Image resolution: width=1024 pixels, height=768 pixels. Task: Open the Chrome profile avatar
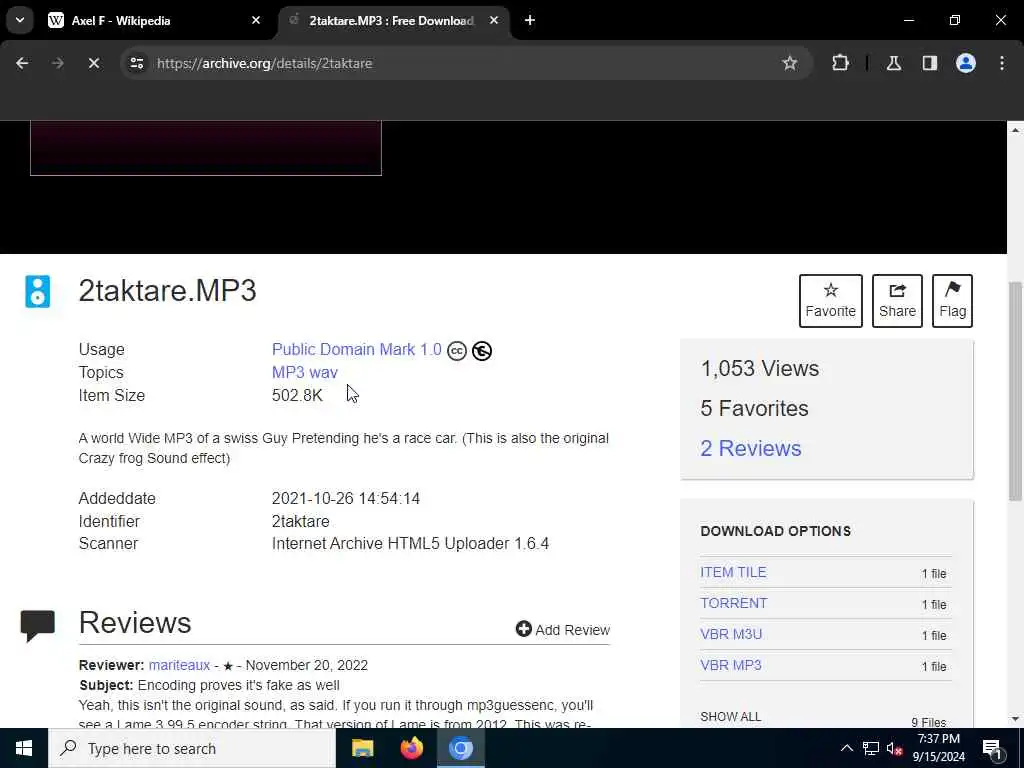(966, 63)
